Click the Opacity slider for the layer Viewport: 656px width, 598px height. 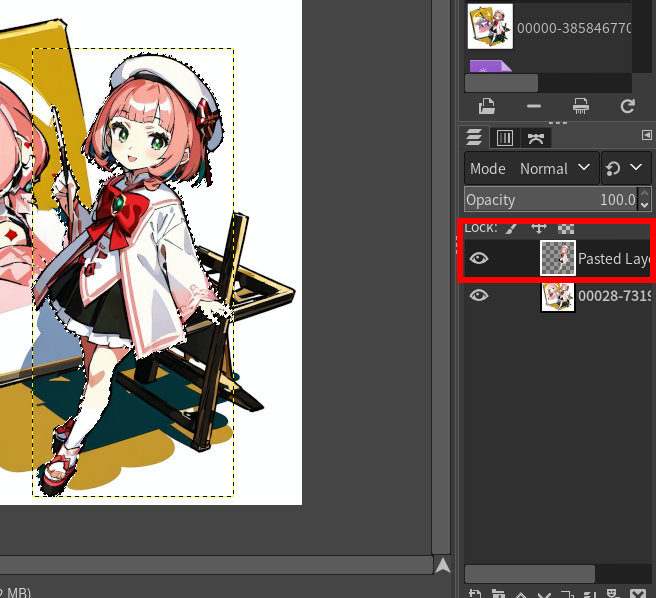coord(551,200)
